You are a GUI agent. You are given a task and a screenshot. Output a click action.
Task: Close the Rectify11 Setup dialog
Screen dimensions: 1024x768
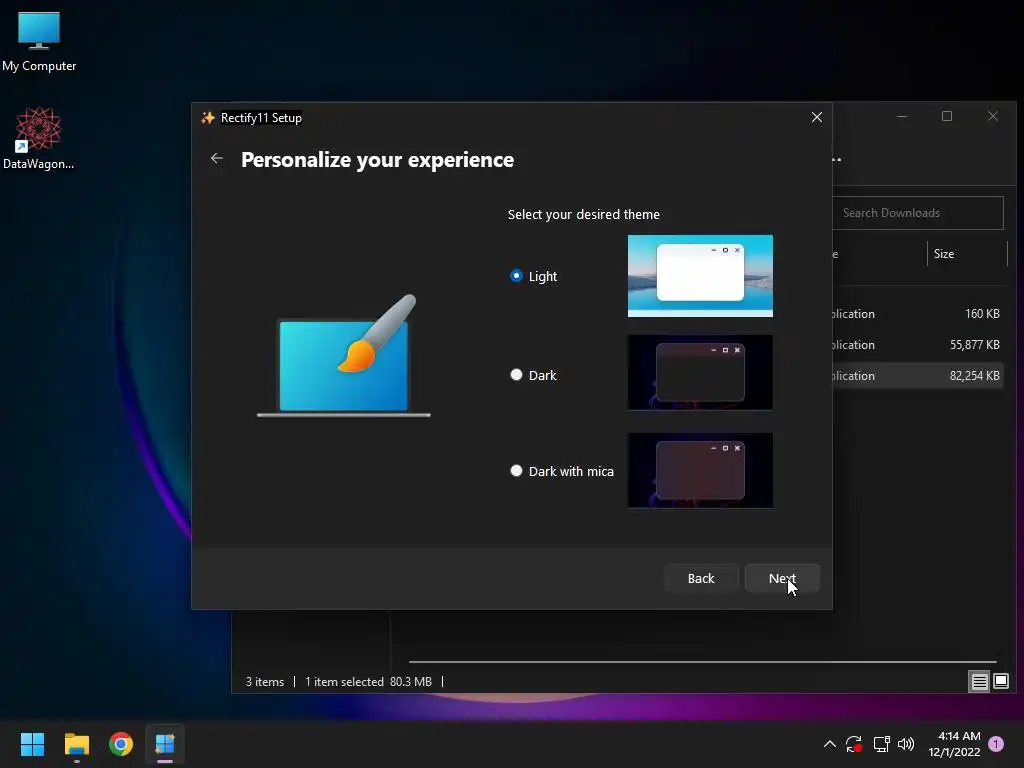[816, 117]
